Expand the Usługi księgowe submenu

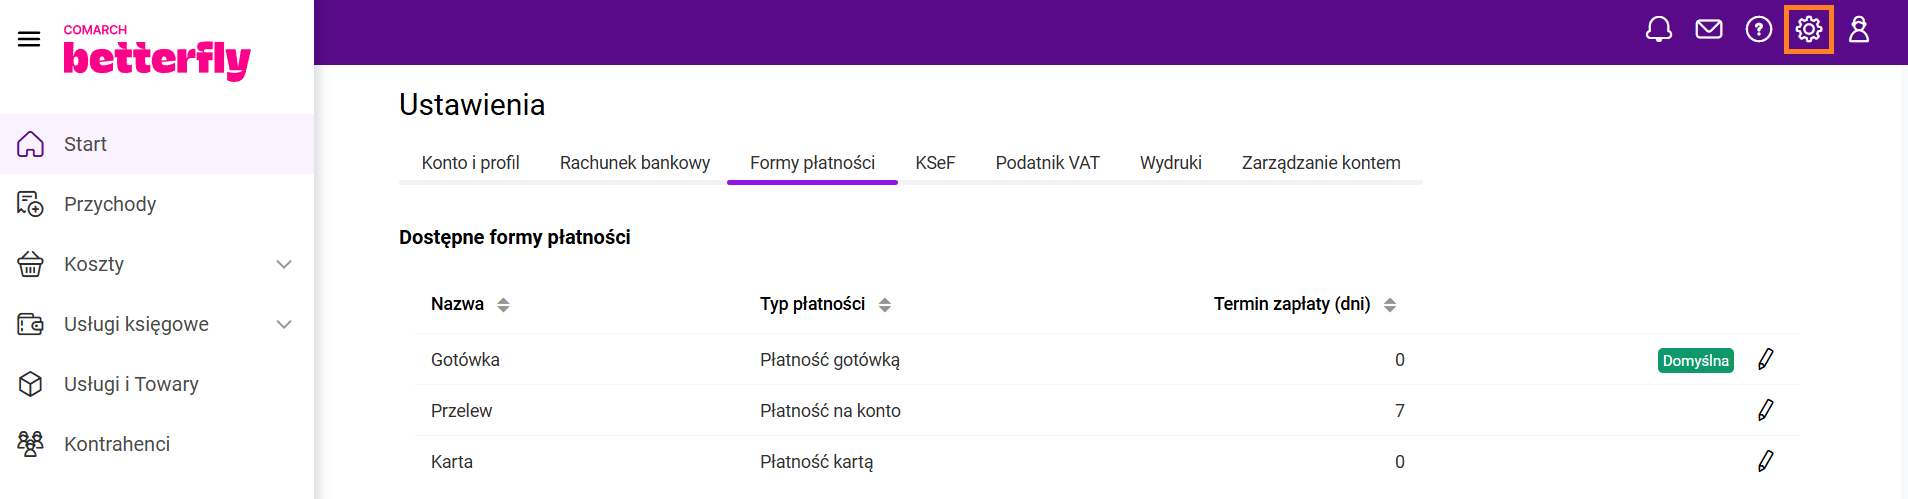pos(284,324)
